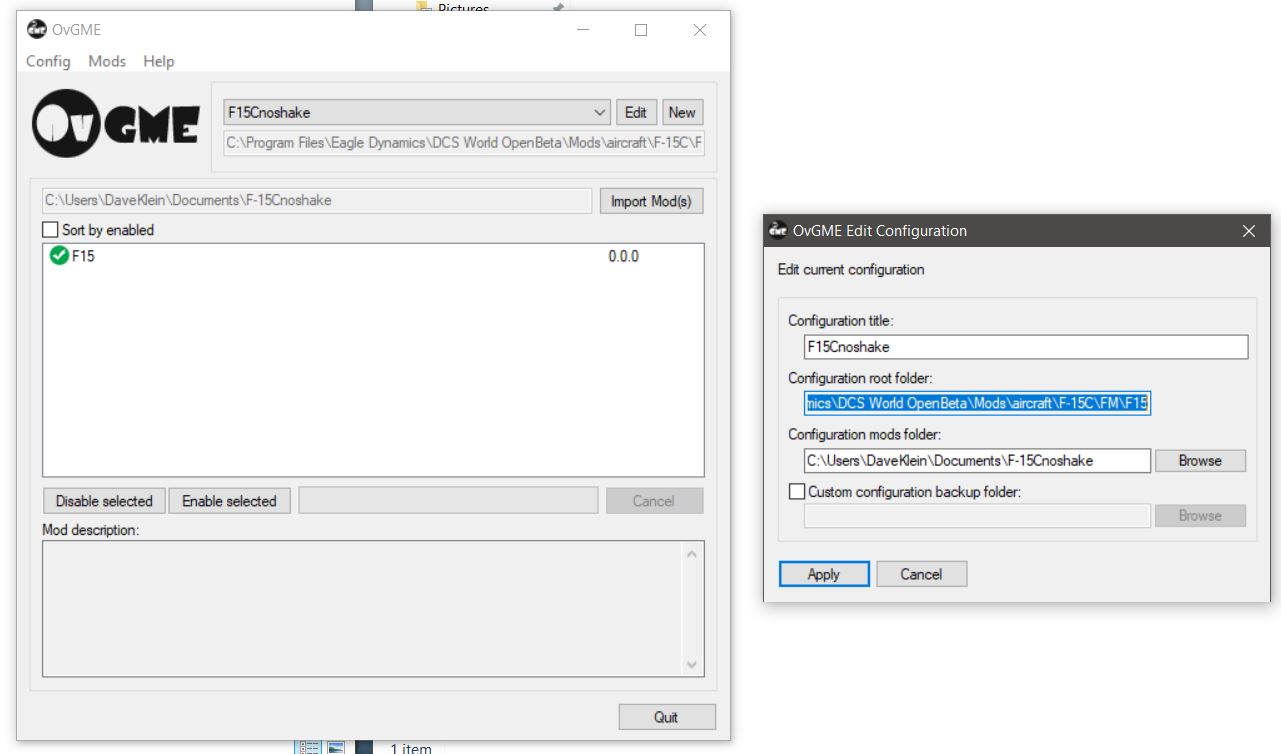Click the Edit Configuration dialog title icon

tap(778, 230)
